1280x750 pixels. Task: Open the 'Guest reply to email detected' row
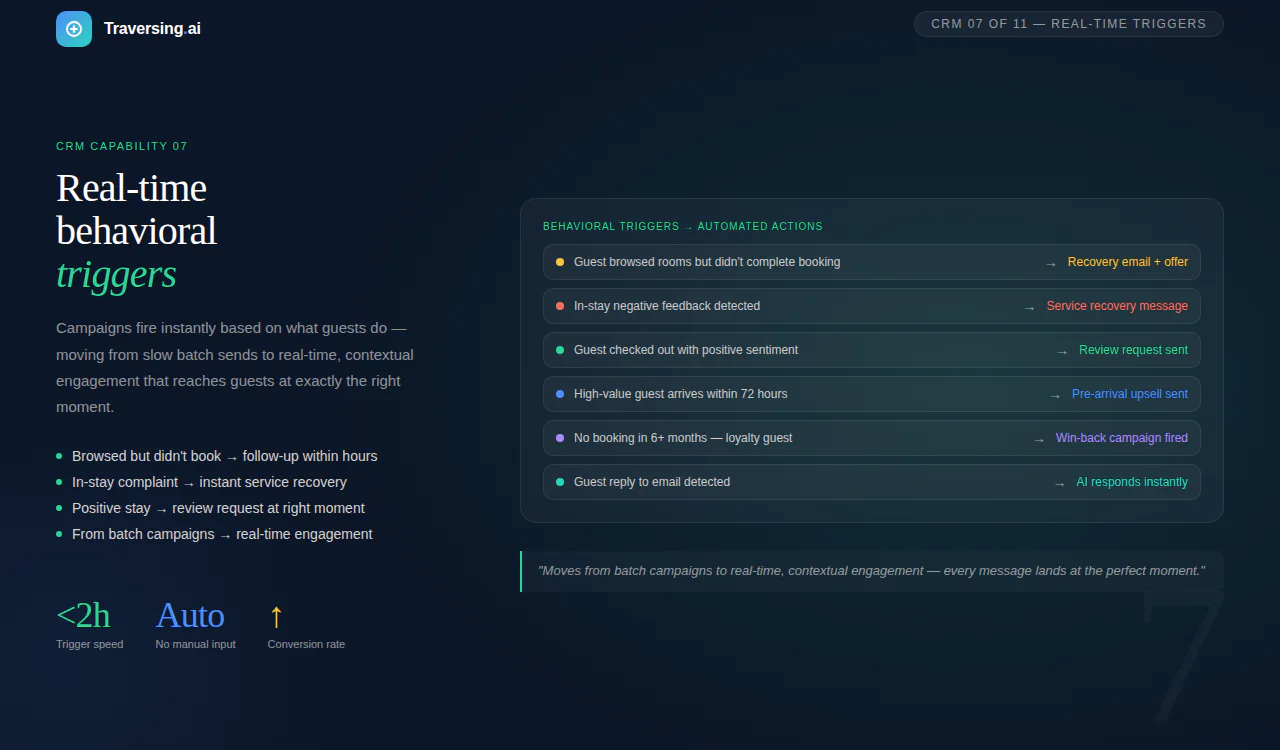click(x=872, y=482)
